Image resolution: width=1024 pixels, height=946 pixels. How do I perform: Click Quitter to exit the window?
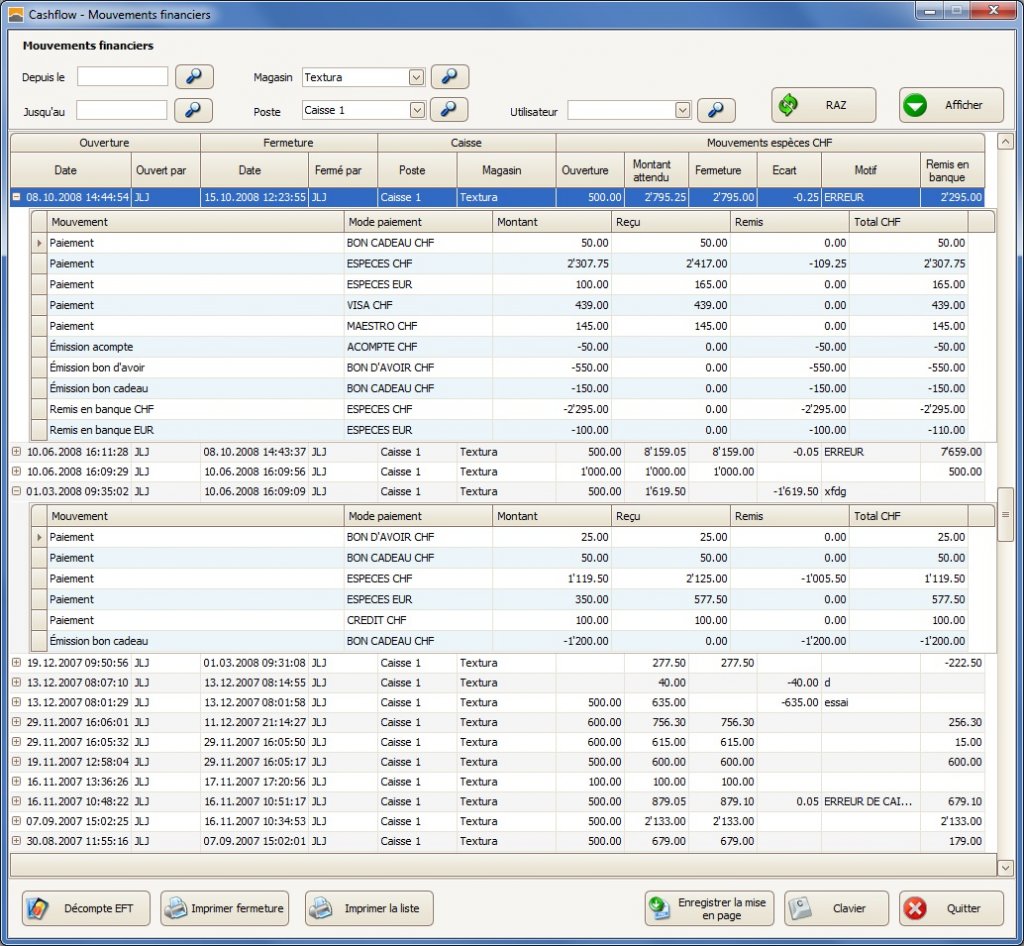[951, 909]
